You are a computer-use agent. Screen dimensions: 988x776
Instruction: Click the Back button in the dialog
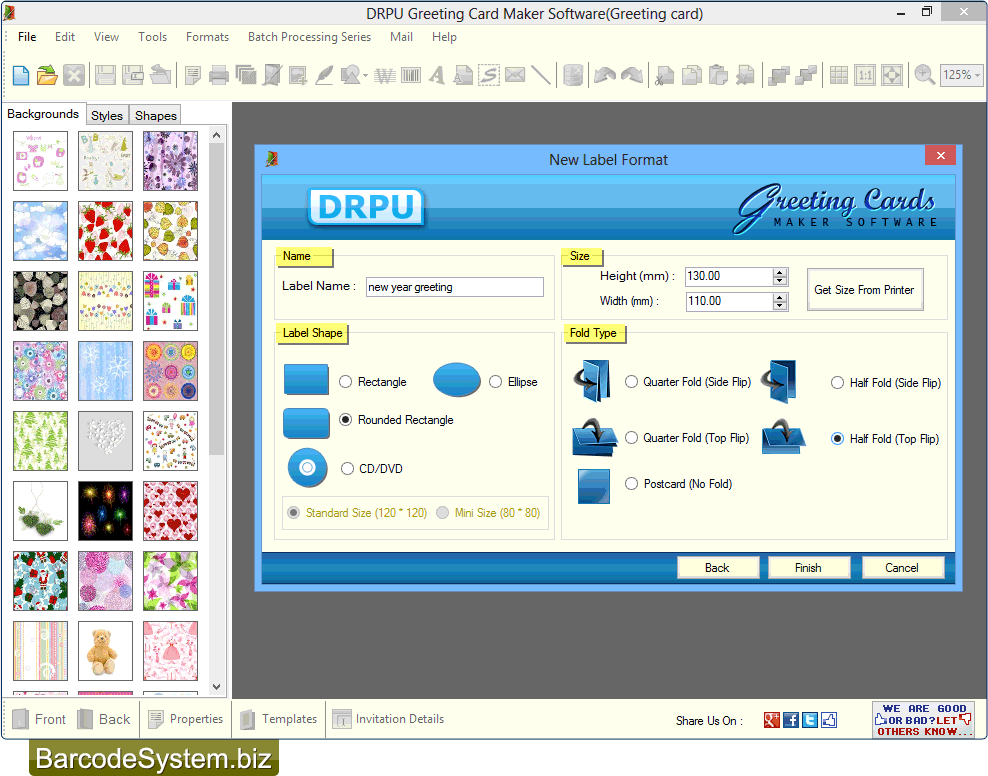click(x=718, y=568)
